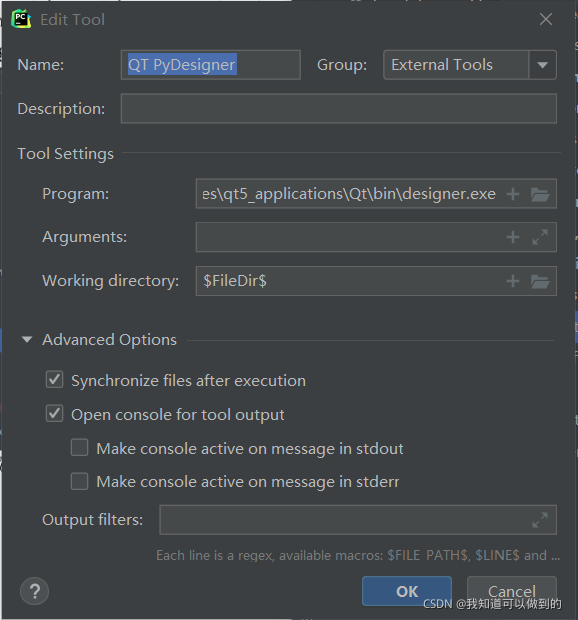Viewport: 578px width, 620px height.
Task: Click the Cancel button
Action: [x=512, y=591]
